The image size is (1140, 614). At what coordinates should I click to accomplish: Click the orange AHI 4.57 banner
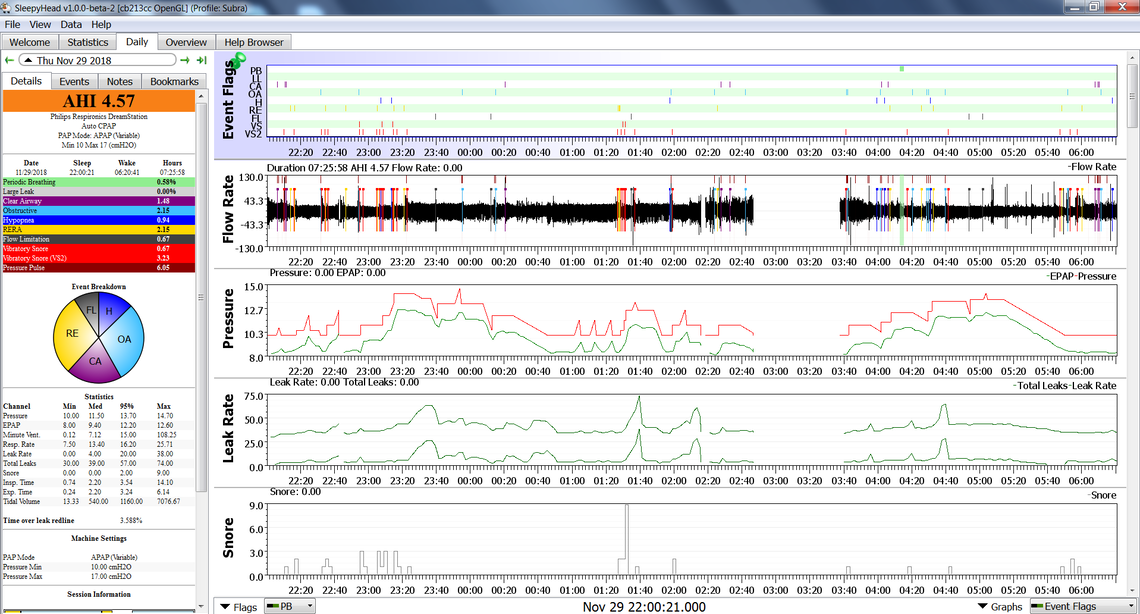(x=99, y=101)
